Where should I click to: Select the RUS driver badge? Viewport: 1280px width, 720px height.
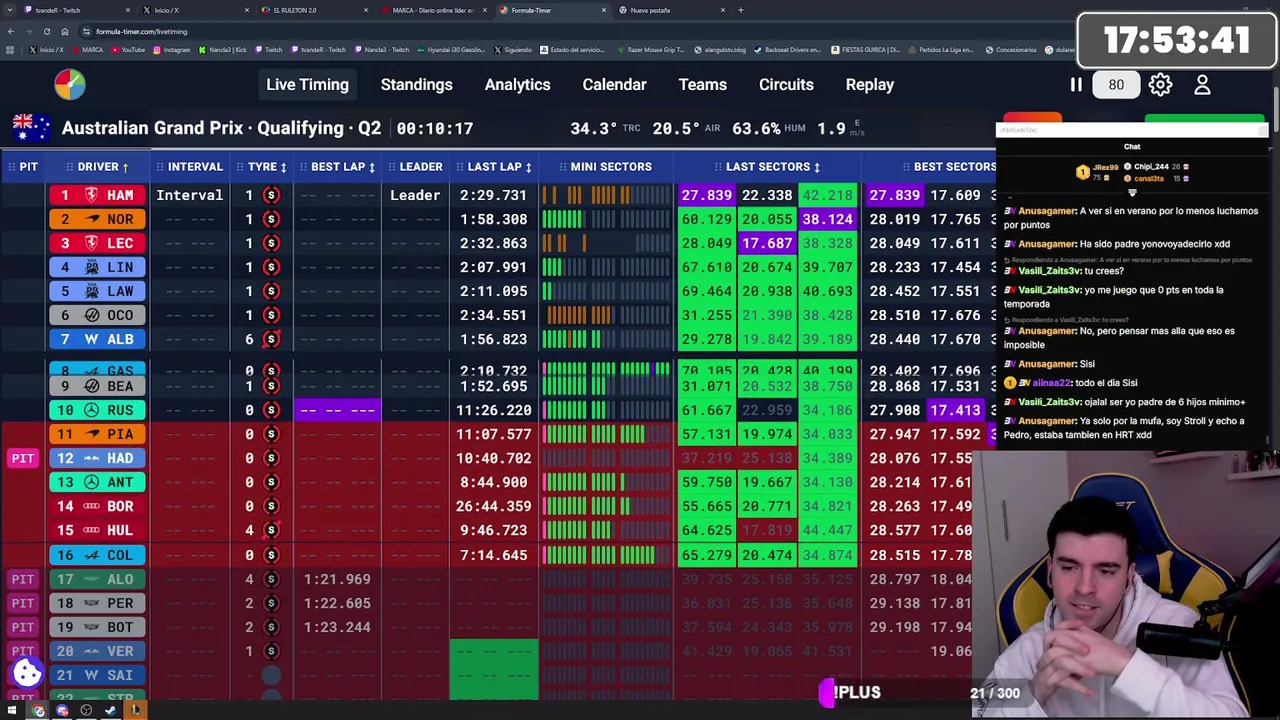click(x=97, y=410)
